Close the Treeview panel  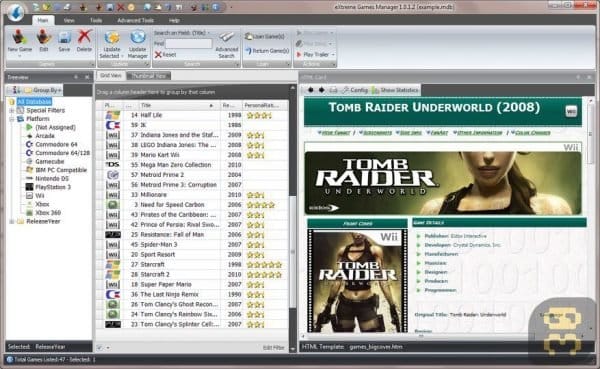pyautogui.click(x=87, y=77)
